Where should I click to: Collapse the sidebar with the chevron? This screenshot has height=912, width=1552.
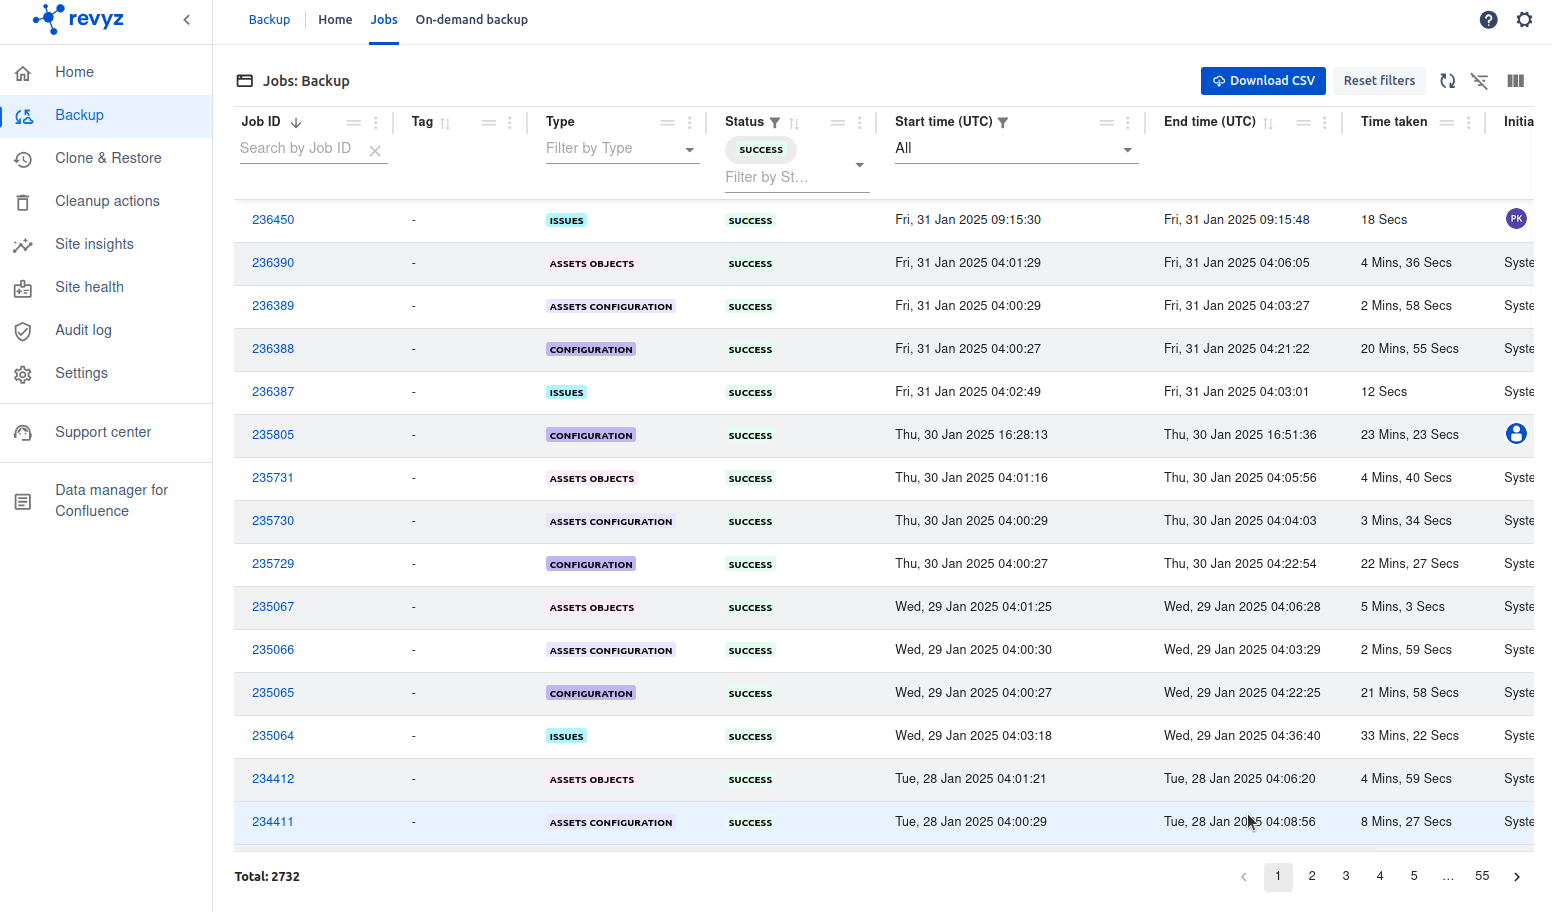tap(187, 20)
